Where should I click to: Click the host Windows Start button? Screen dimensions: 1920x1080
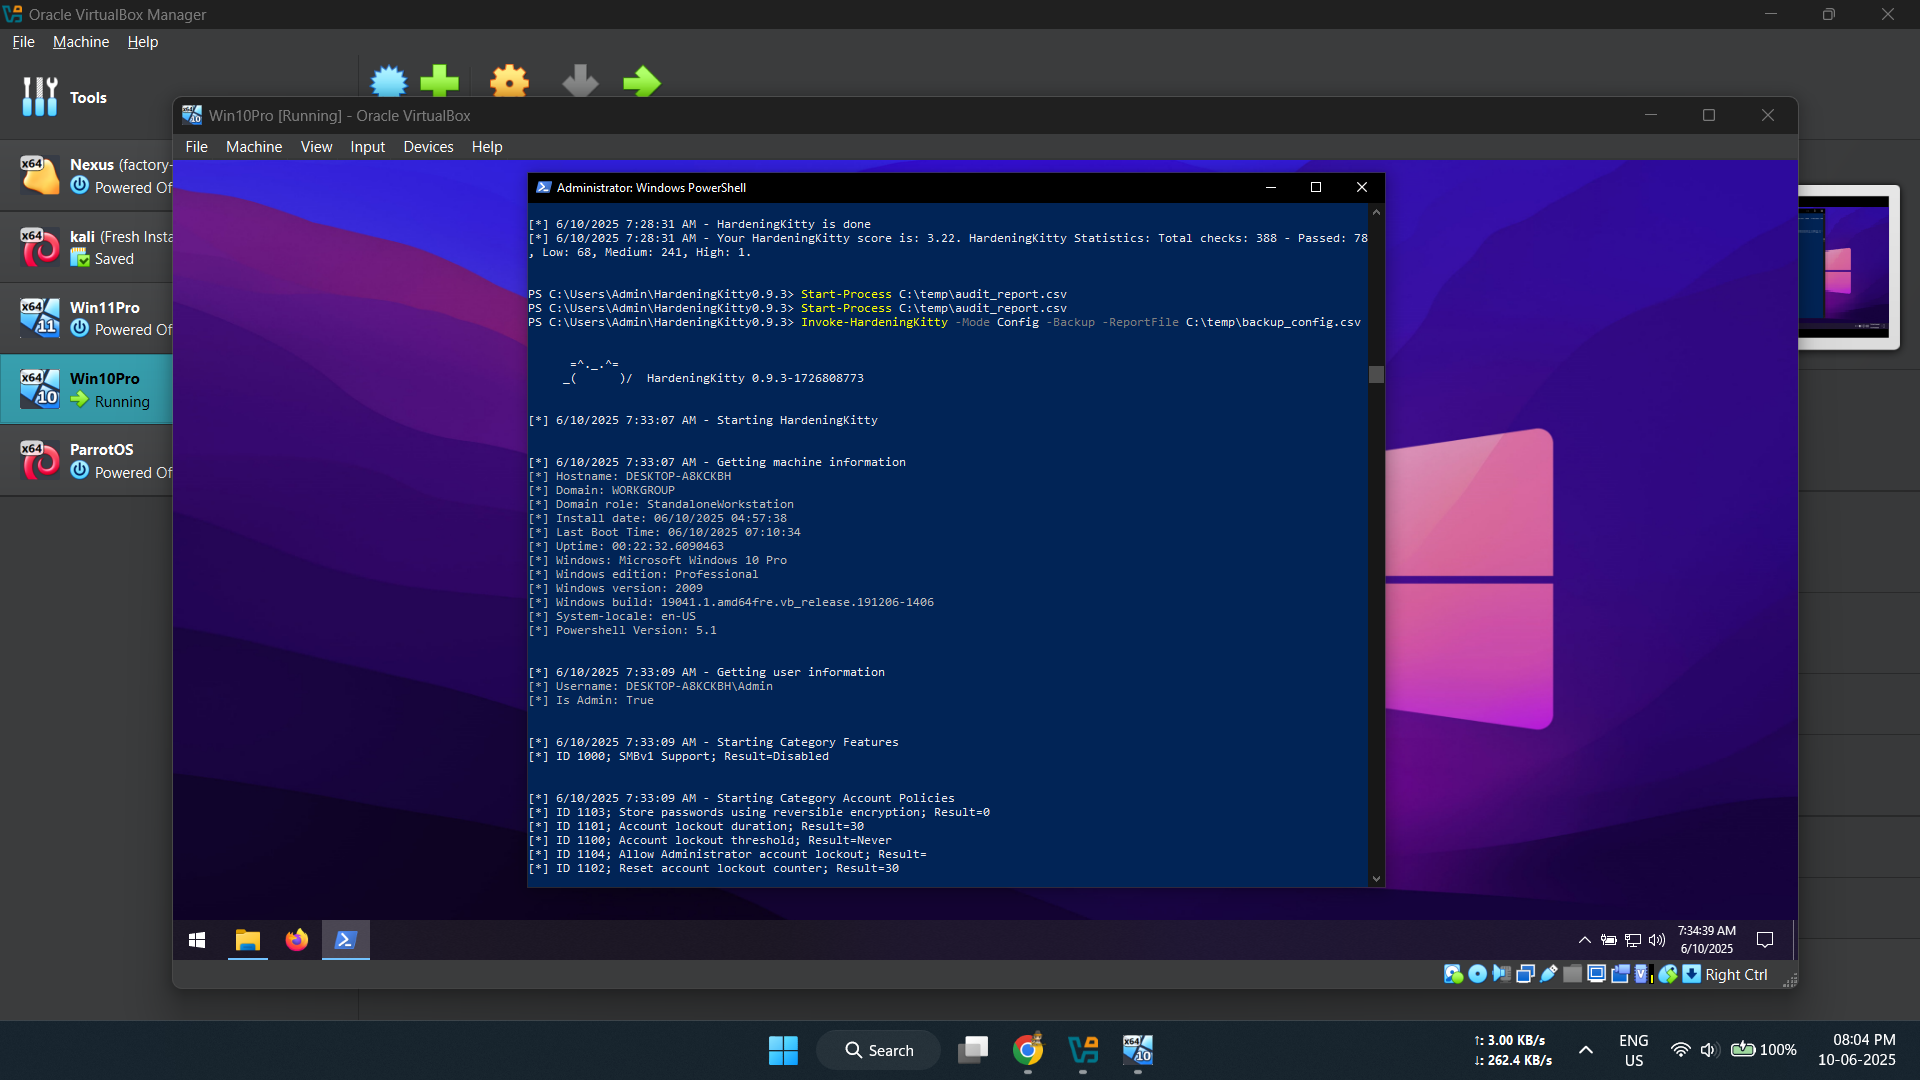click(x=783, y=1050)
